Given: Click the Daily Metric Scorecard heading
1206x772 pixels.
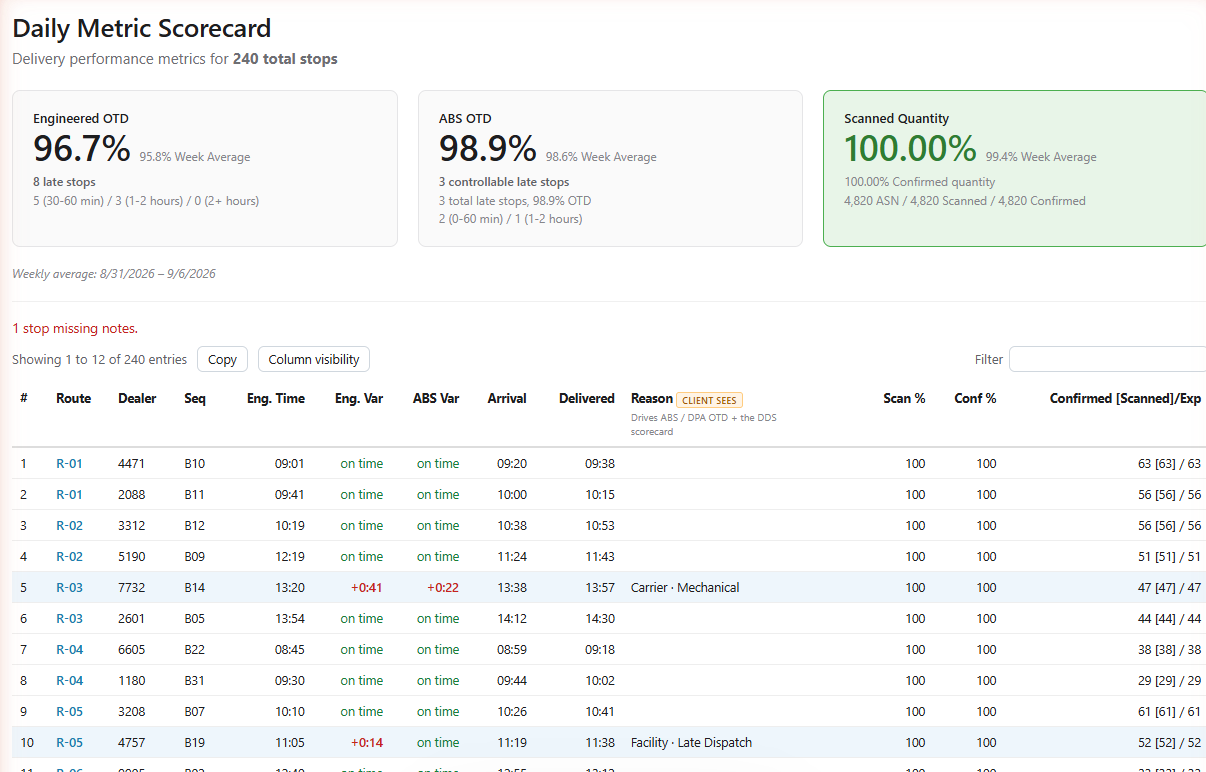Looking at the screenshot, I should coord(141,29).
